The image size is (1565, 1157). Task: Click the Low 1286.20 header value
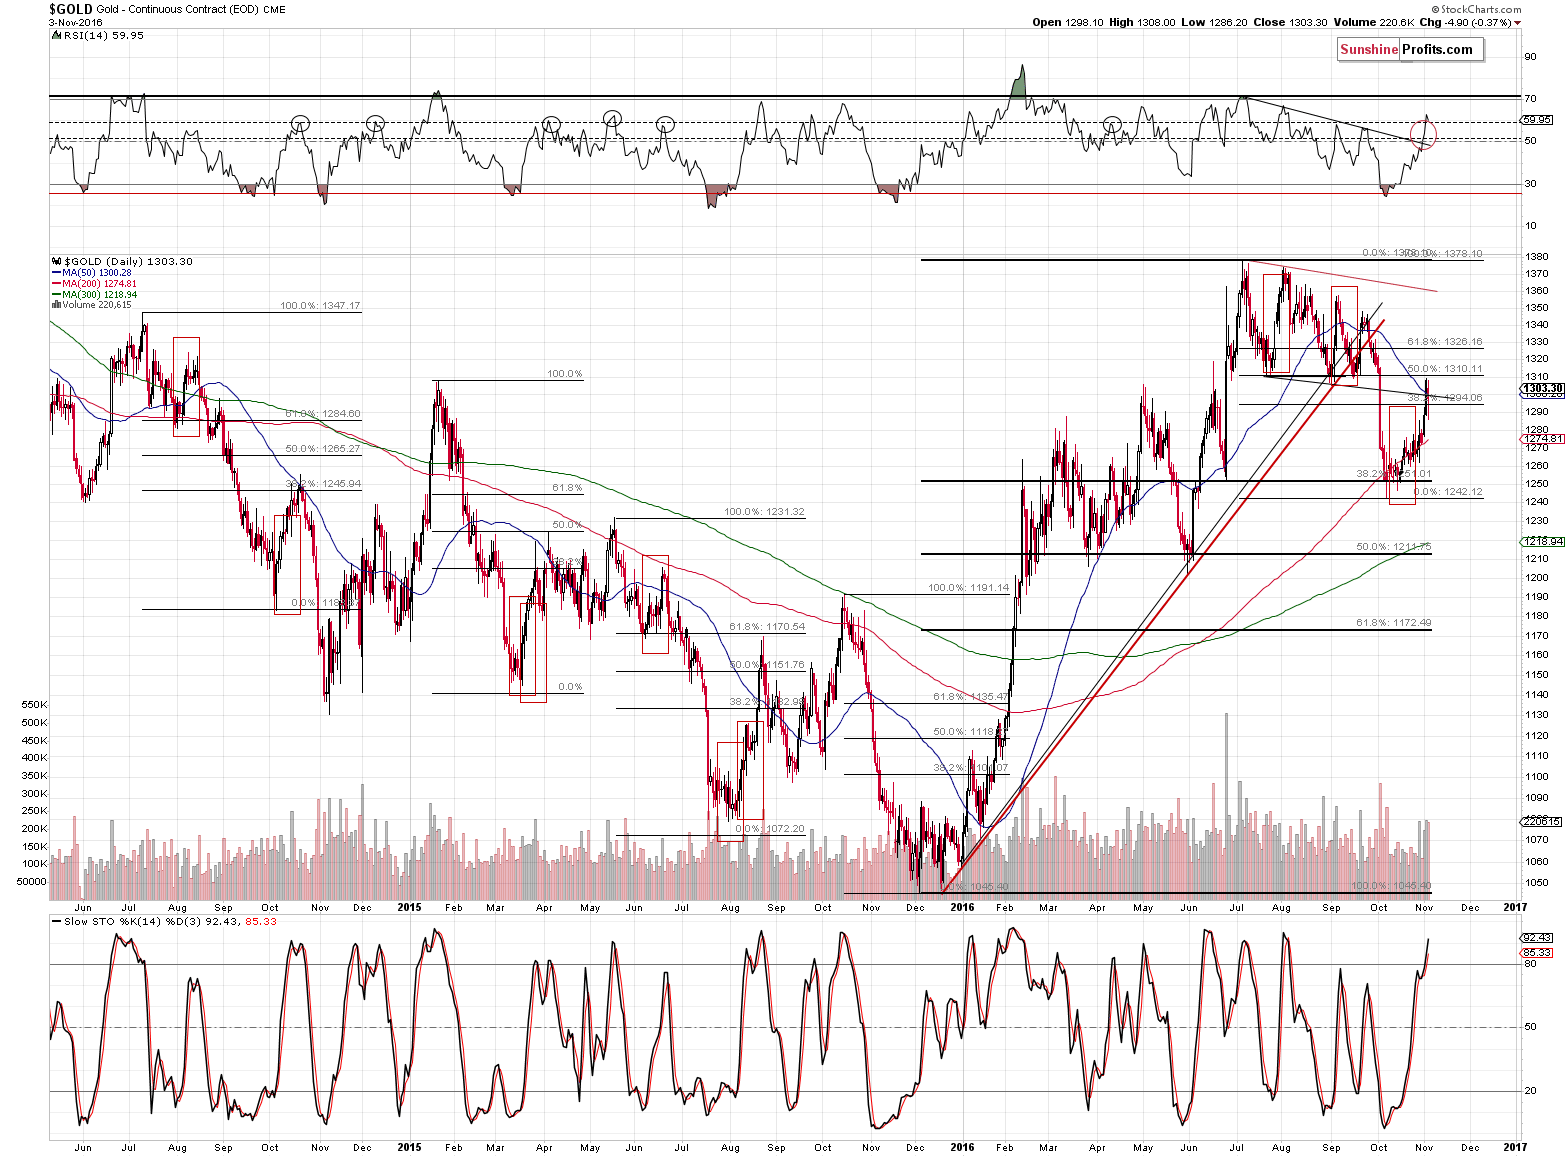[1214, 22]
